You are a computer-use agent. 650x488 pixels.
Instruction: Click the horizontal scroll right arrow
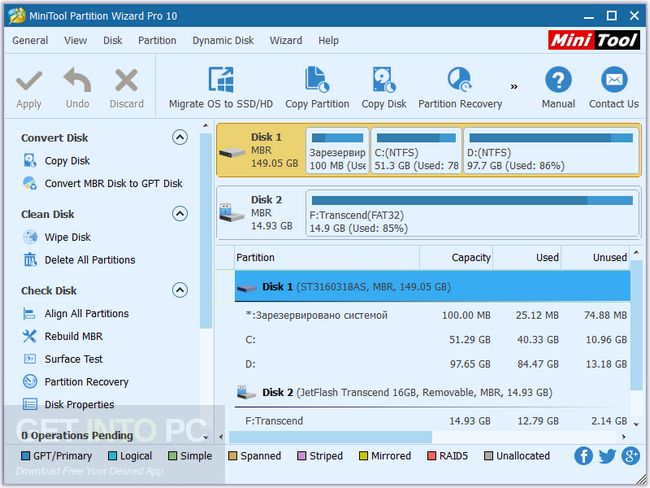pos(624,437)
